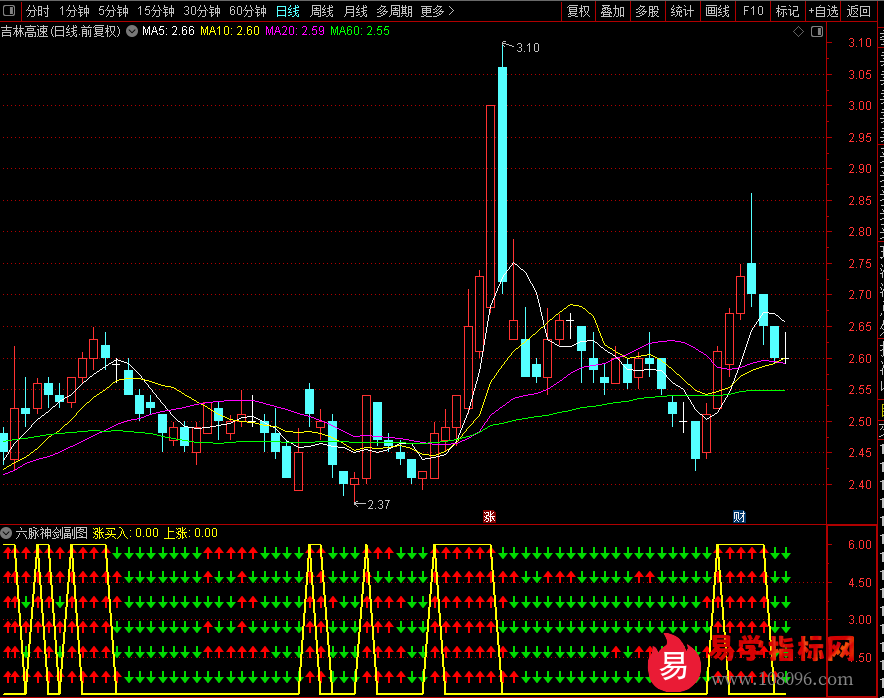The width and height of the screenshot is (884, 698).
Task: Click the MA10: 2.60 indicator label
Action: click(x=230, y=31)
